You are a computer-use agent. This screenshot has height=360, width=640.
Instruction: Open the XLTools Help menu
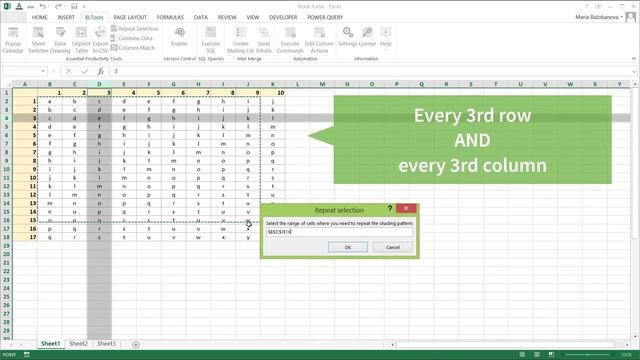click(x=386, y=39)
